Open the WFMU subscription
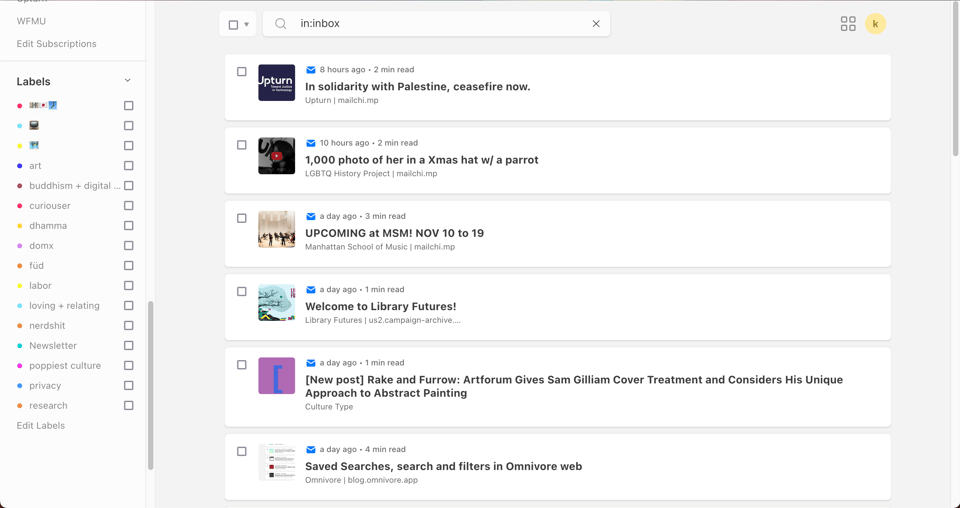 click(x=31, y=21)
